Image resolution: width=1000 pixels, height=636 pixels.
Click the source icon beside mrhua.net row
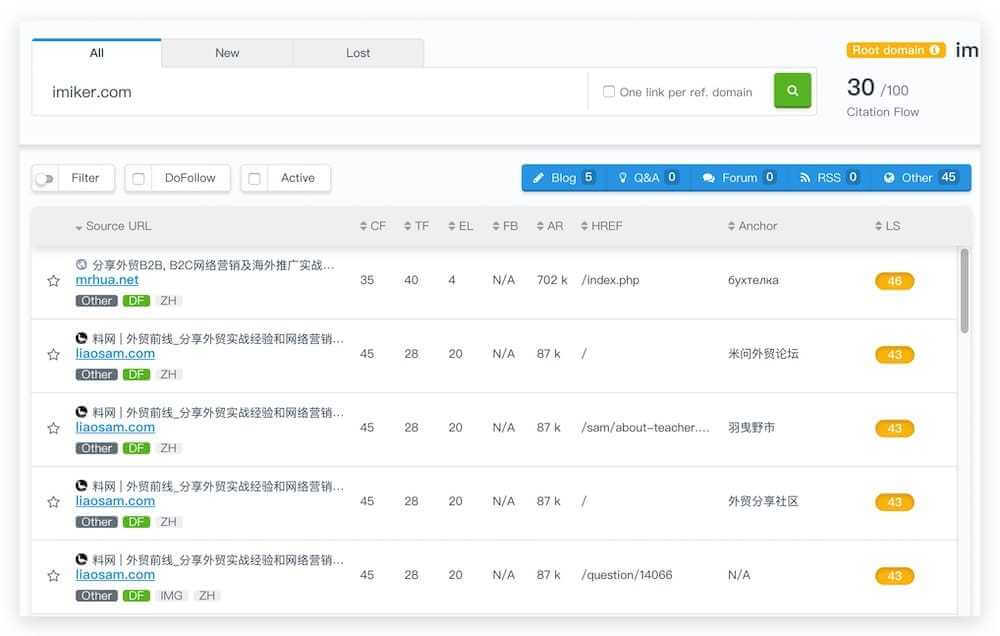(80, 264)
